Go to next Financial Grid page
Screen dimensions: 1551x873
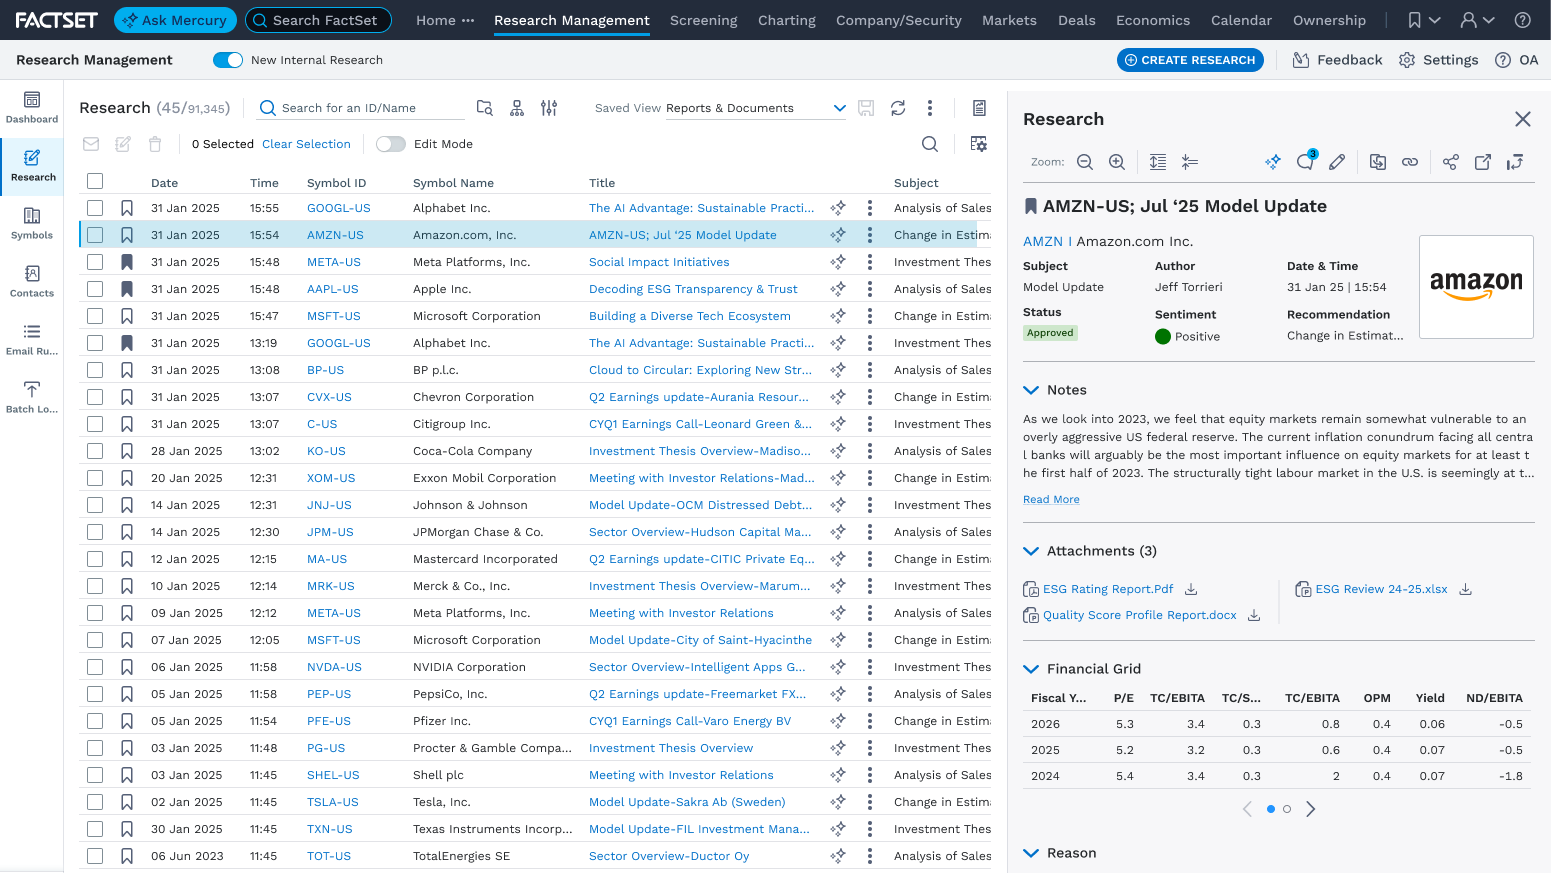click(x=1311, y=809)
